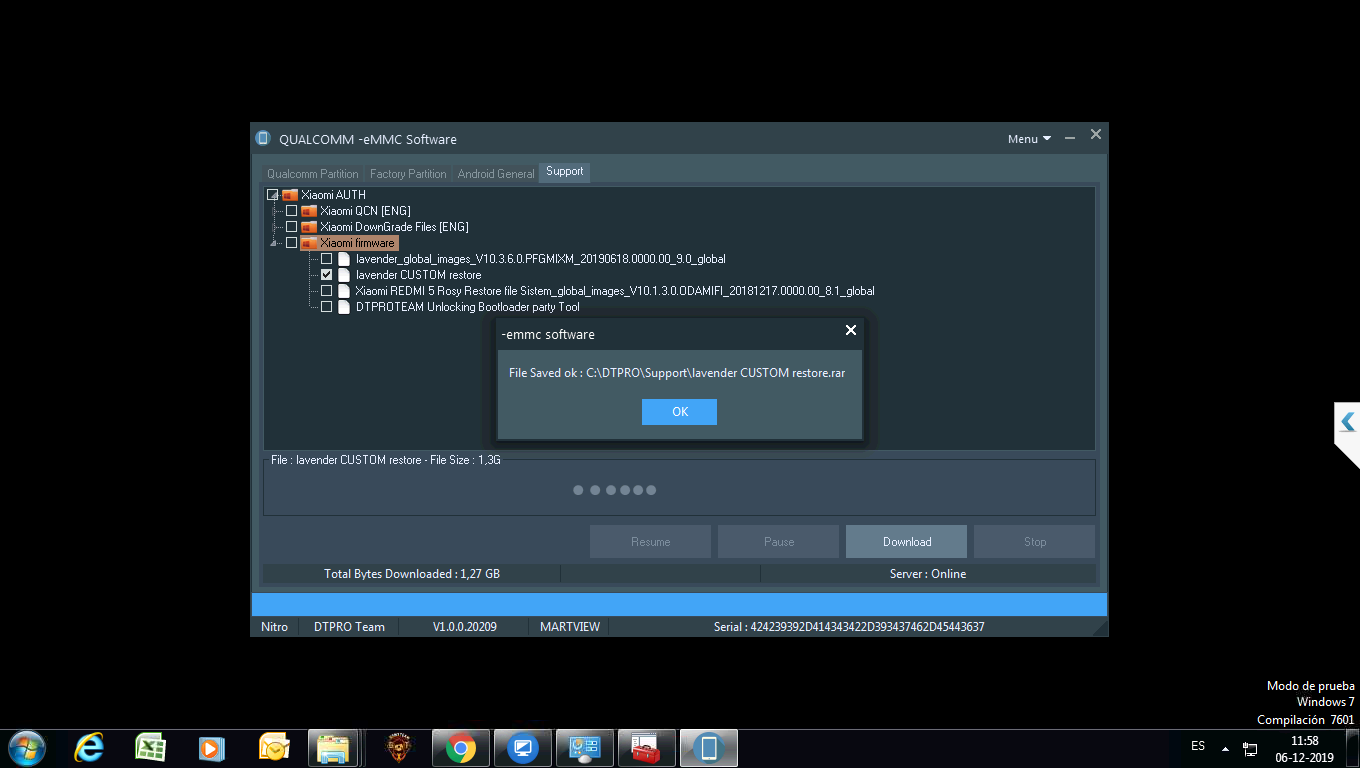Image resolution: width=1360 pixels, height=768 pixels.
Task: Switch to the Qualcomm Partition tab
Action: coord(312,174)
